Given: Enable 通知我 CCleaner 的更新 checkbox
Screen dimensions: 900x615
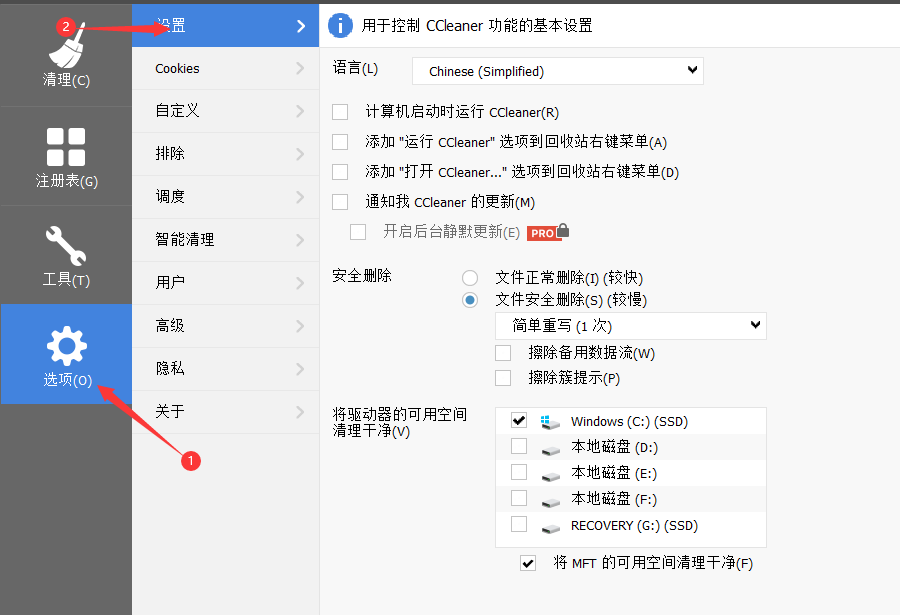Looking at the screenshot, I should coord(340,202).
